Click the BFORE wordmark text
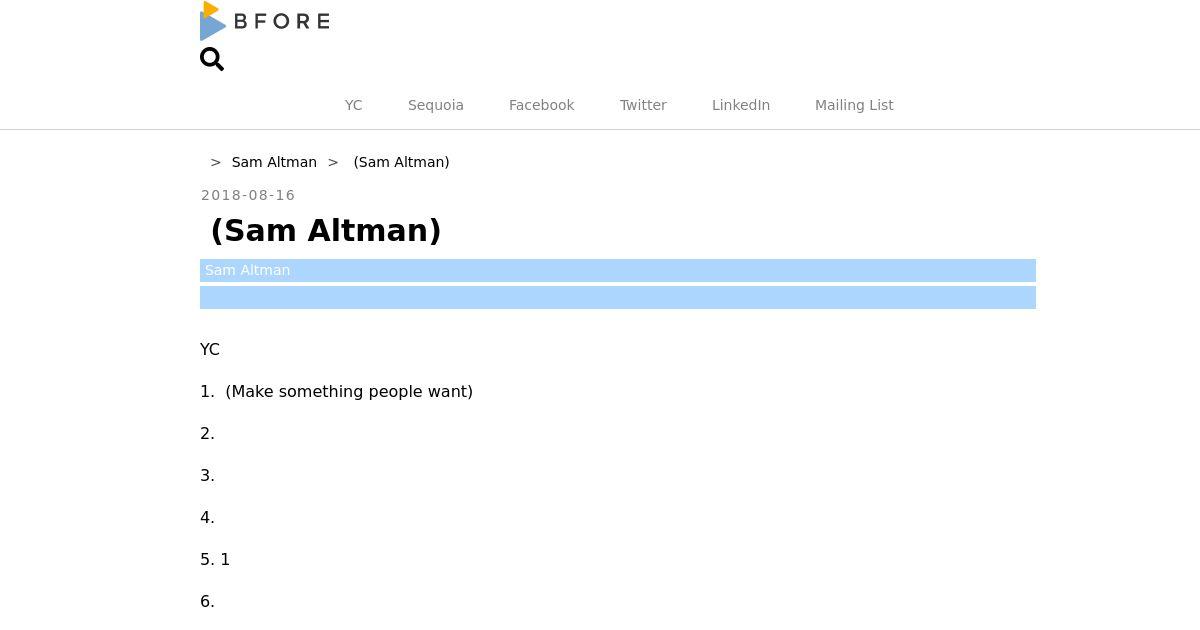The height and width of the screenshot is (630, 1200). pyautogui.click(x=281, y=21)
